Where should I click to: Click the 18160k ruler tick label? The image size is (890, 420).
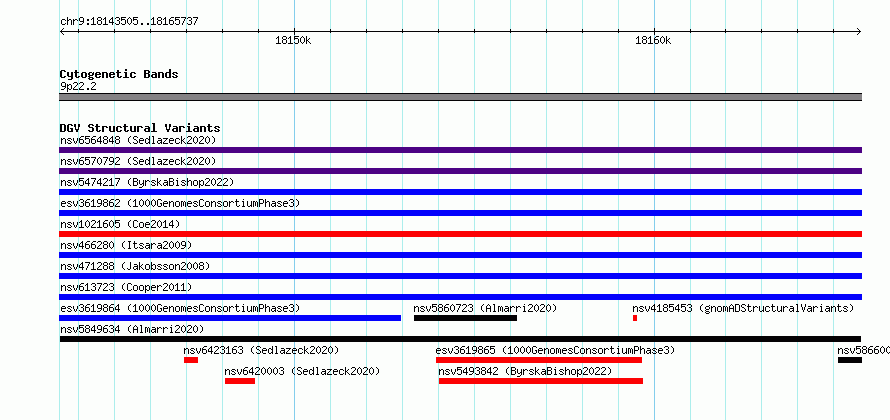pyautogui.click(x=653, y=40)
